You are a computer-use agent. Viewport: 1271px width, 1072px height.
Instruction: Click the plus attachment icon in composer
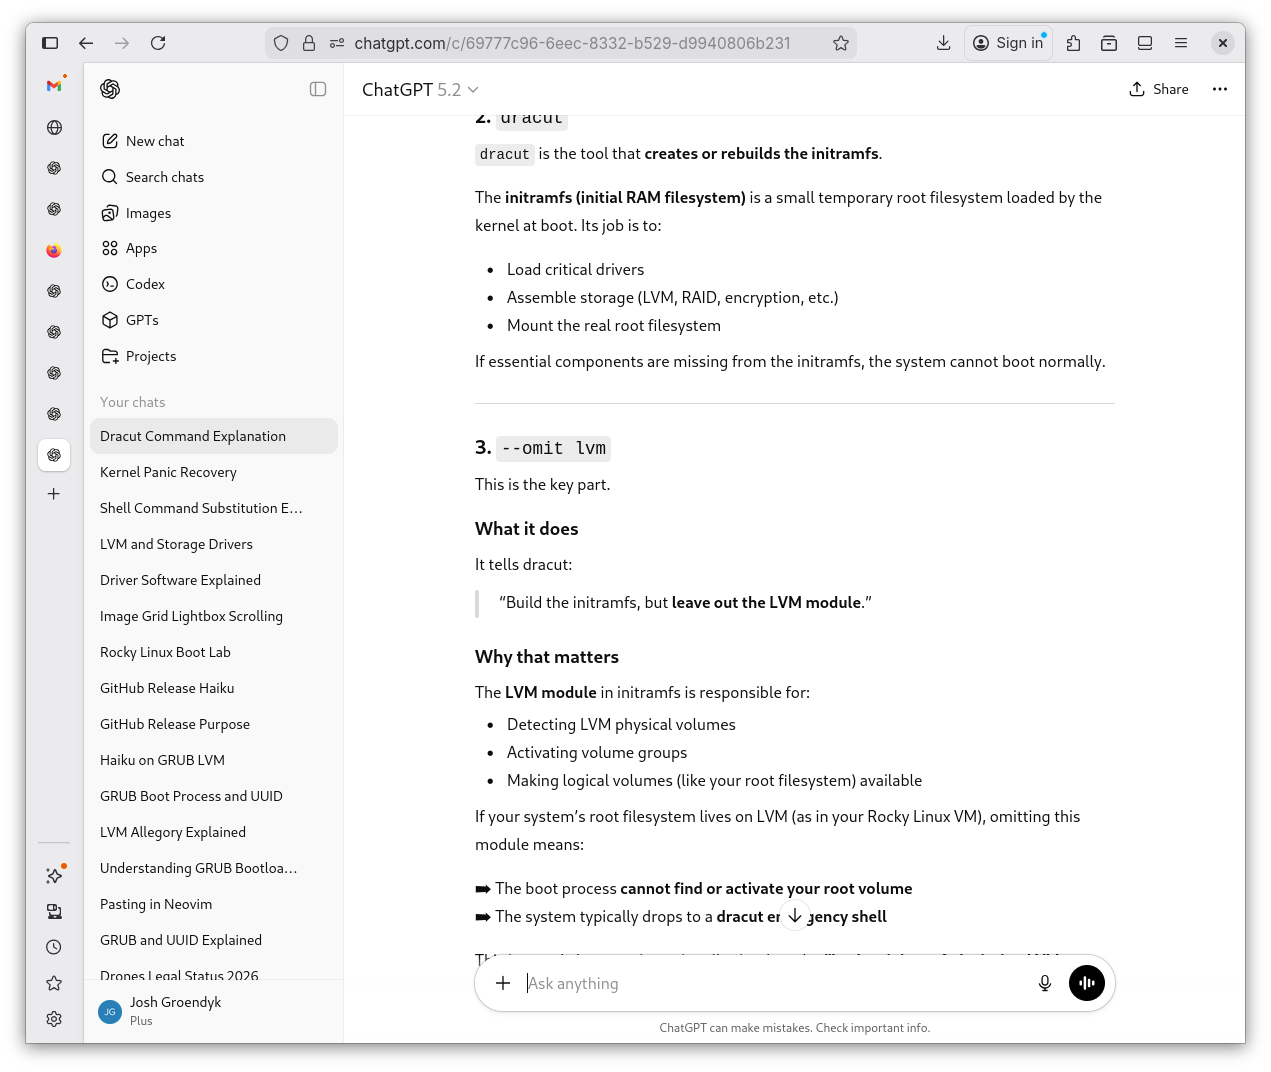pyautogui.click(x=503, y=983)
